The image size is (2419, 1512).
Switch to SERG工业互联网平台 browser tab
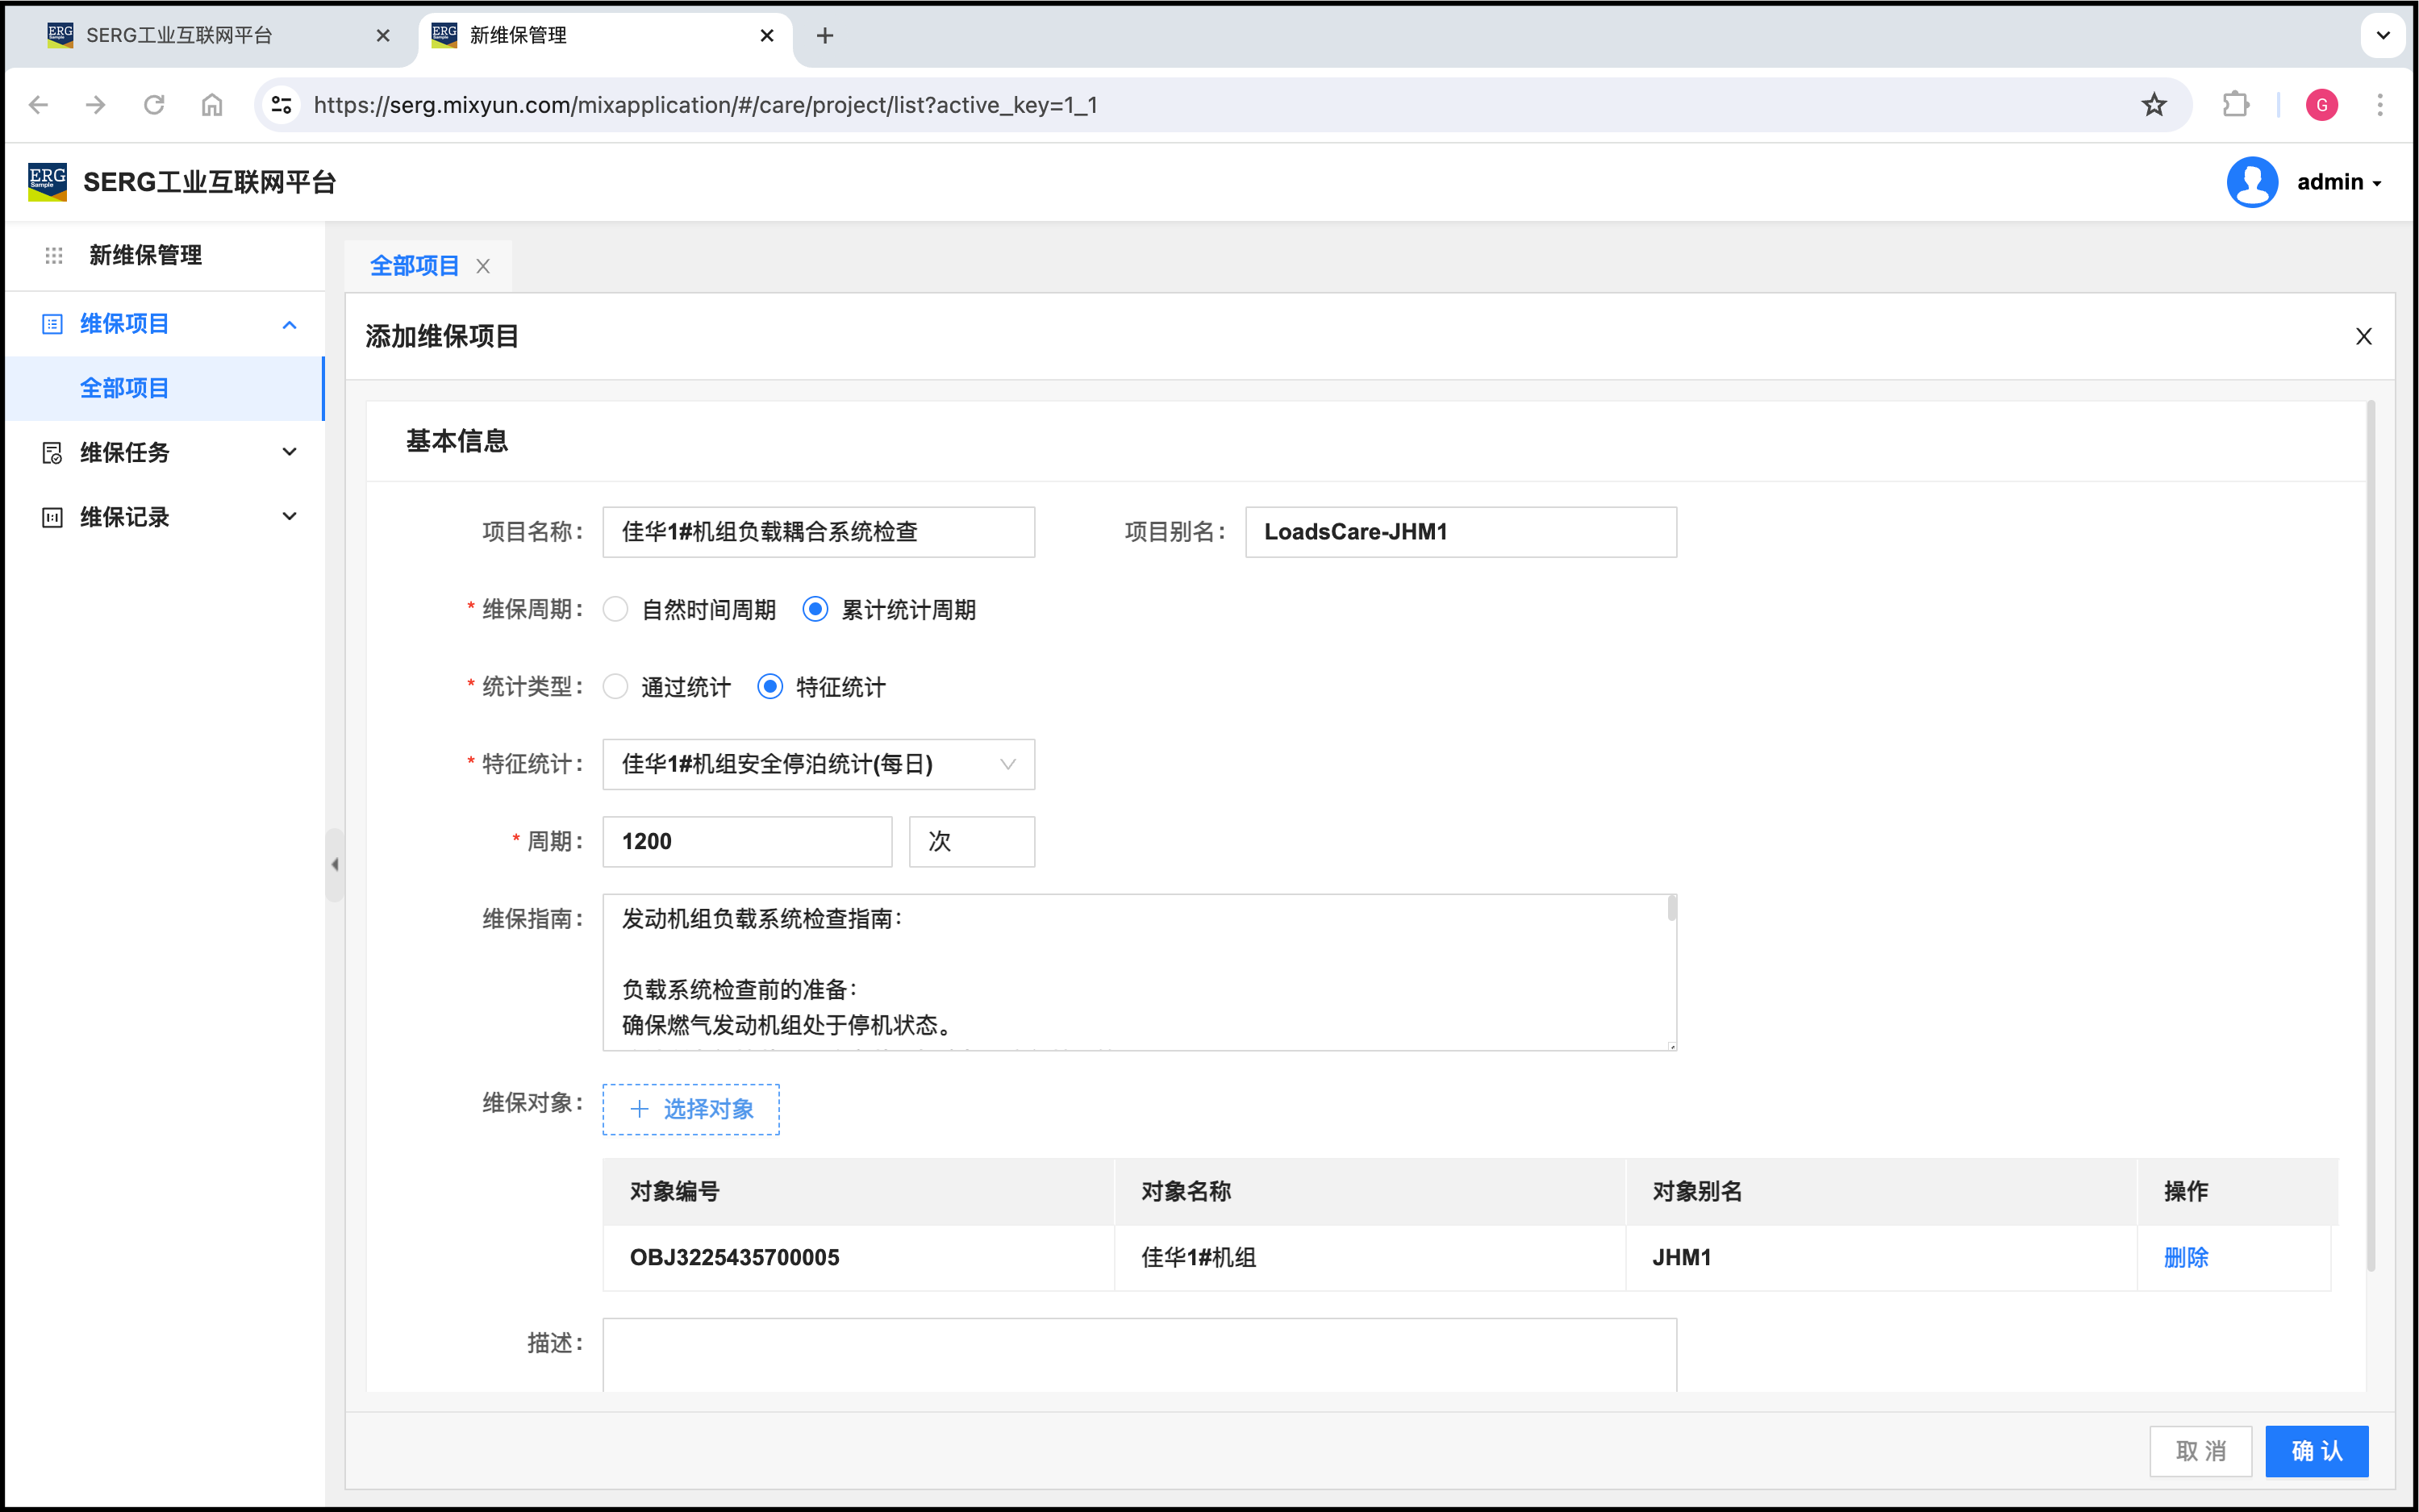point(180,36)
